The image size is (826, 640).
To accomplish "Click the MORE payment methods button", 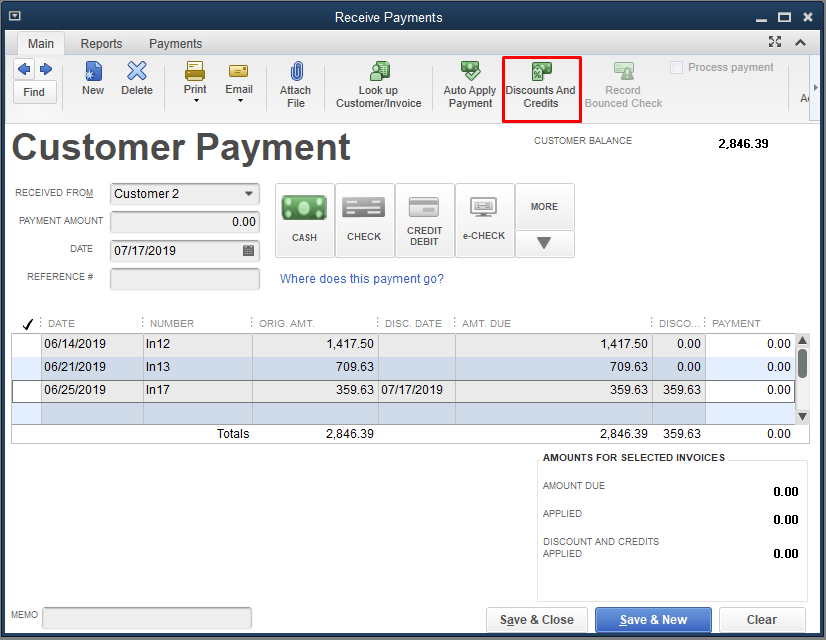I will (x=544, y=207).
